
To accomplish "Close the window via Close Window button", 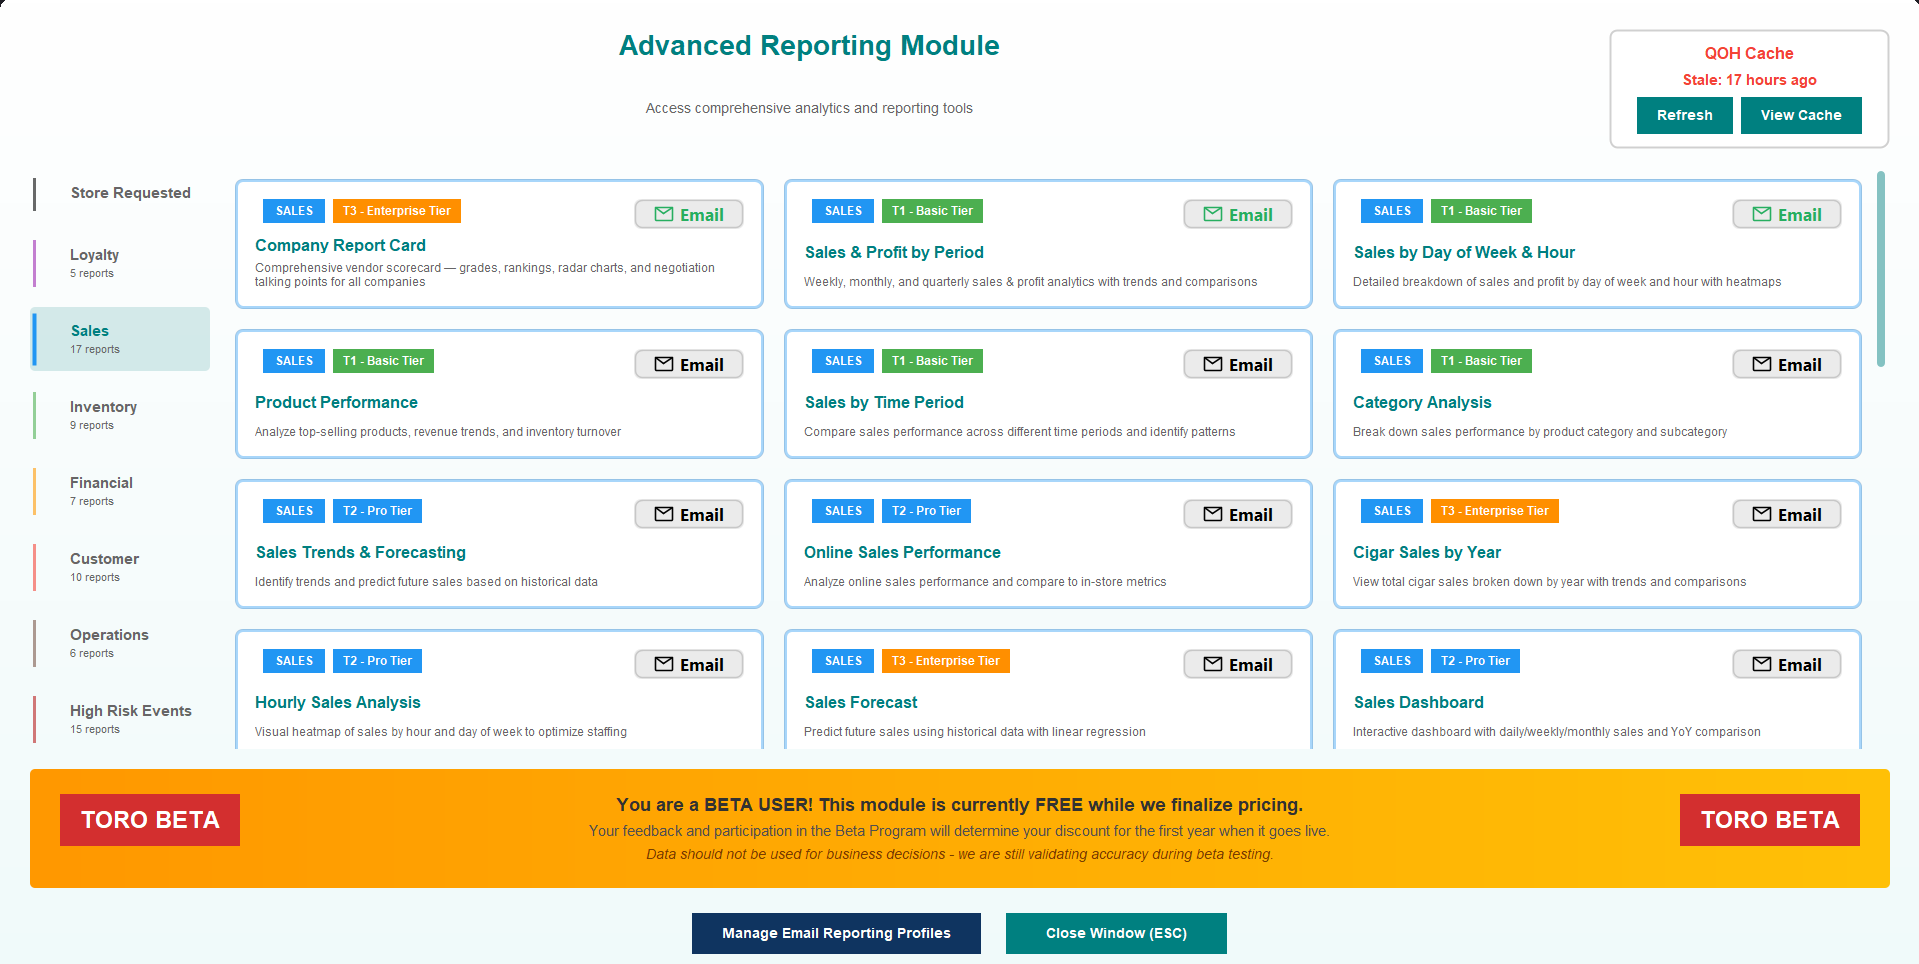I will click(1115, 933).
